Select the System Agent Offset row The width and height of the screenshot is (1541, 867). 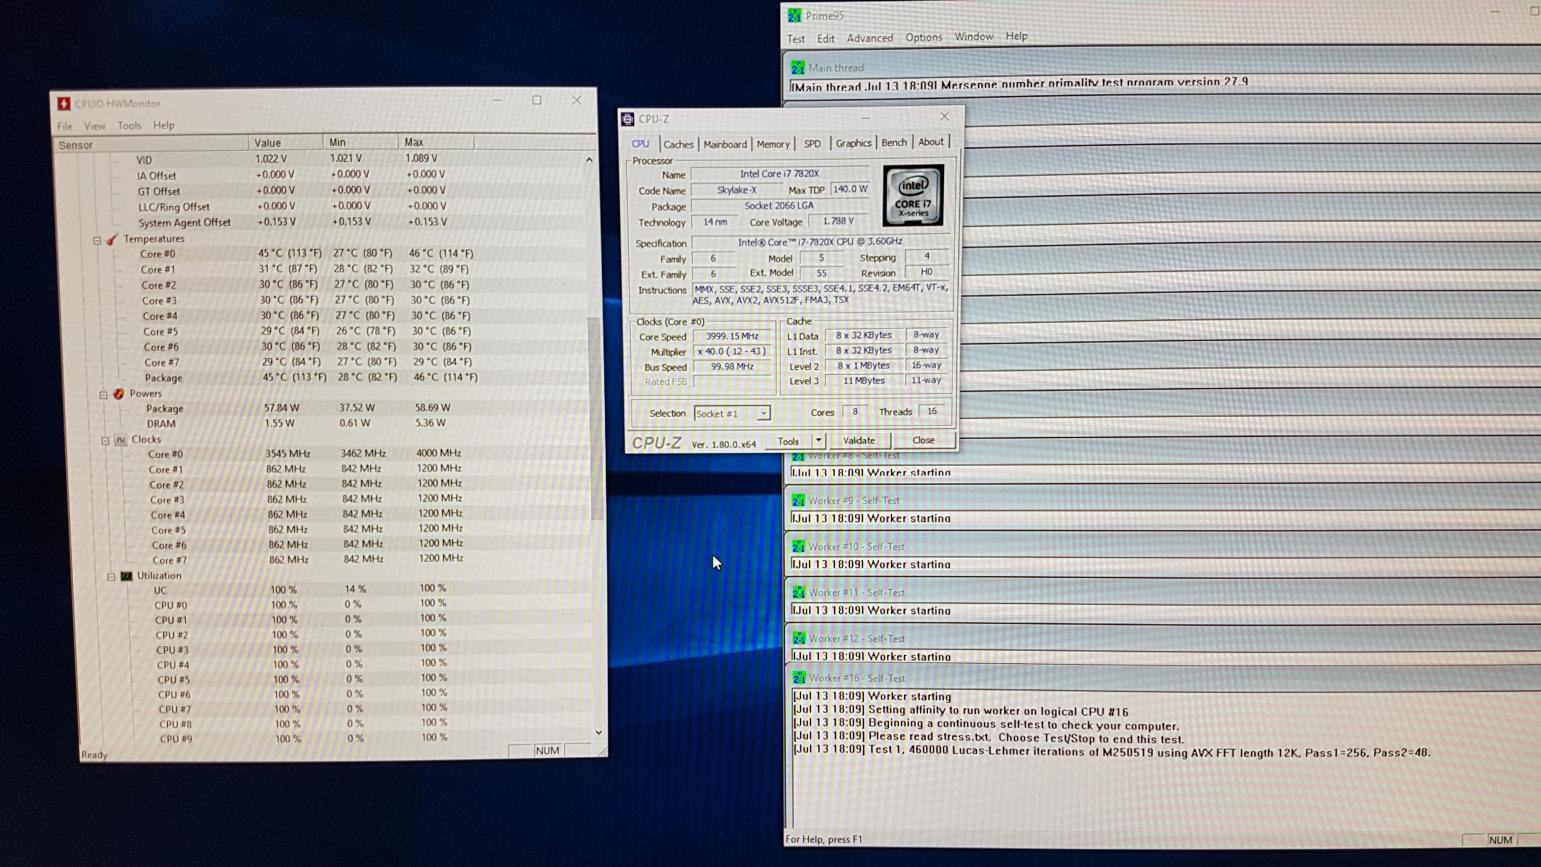(330, 222)
